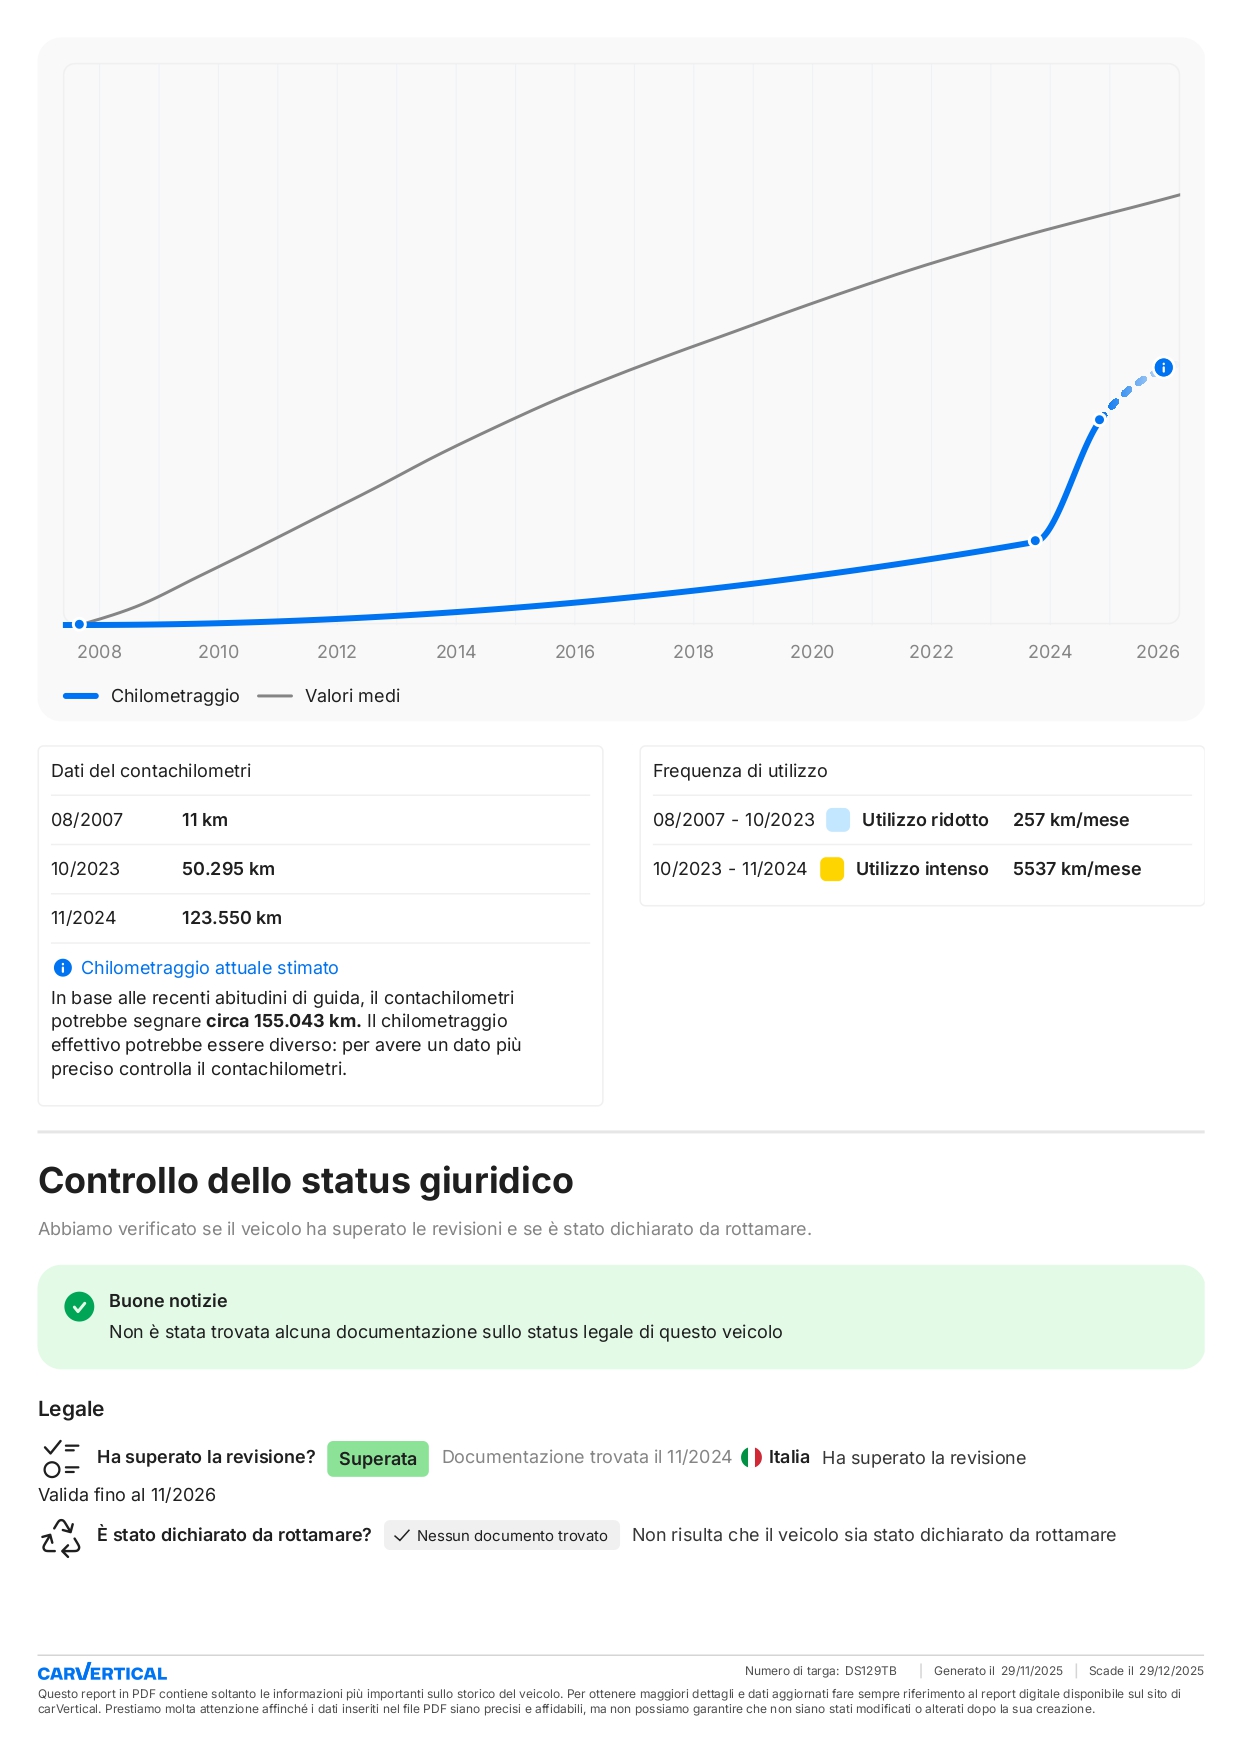Viewport: 1242px width, 1754px height.
Task: Click the 2016 label on chart axis
Action: tap(575, 652)
